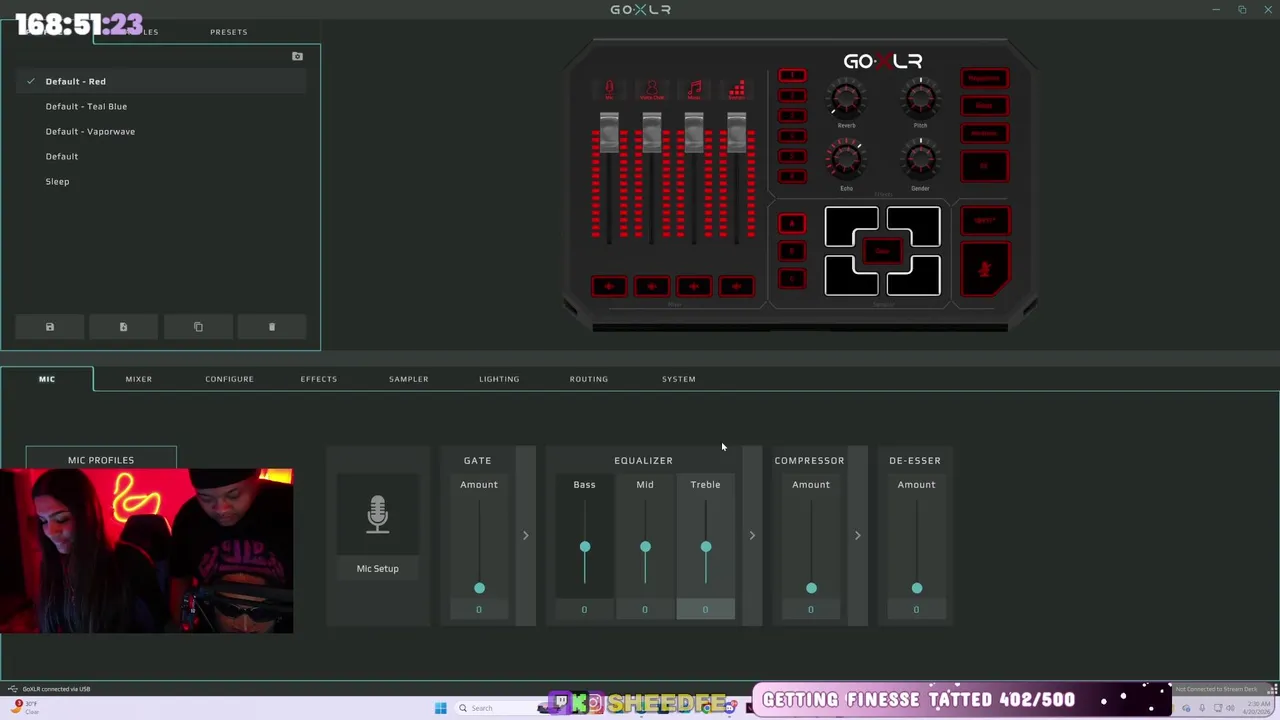Open Mic Setup via the microphone icon
This screenshot has height=720, width=1280.
pos(377,514)
